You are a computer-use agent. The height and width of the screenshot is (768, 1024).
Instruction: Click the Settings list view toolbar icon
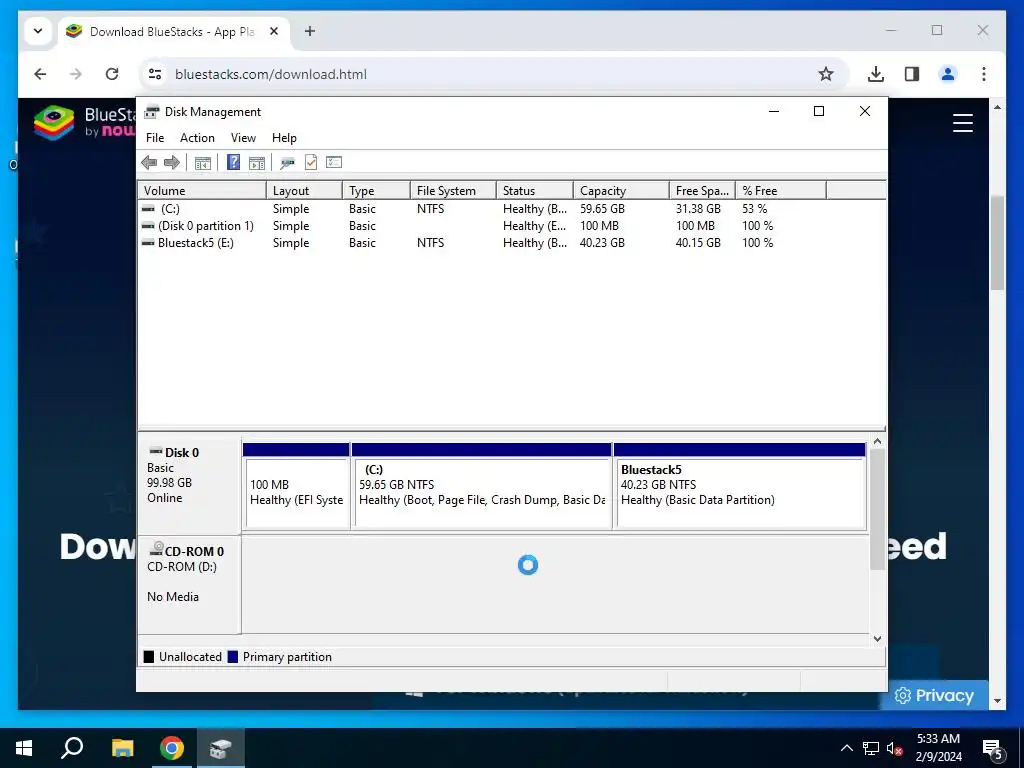(x=334, y=162)
